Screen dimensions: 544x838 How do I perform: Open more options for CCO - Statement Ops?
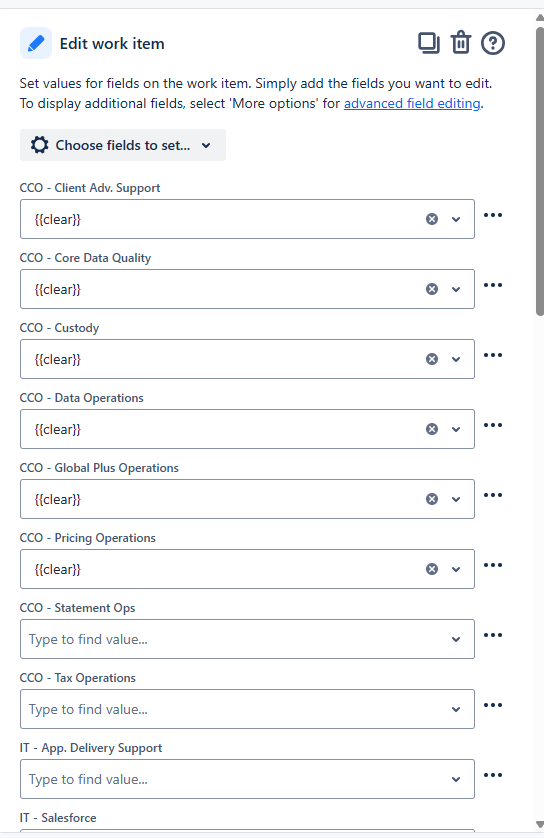pyautogui.click(x=493, y=635)
